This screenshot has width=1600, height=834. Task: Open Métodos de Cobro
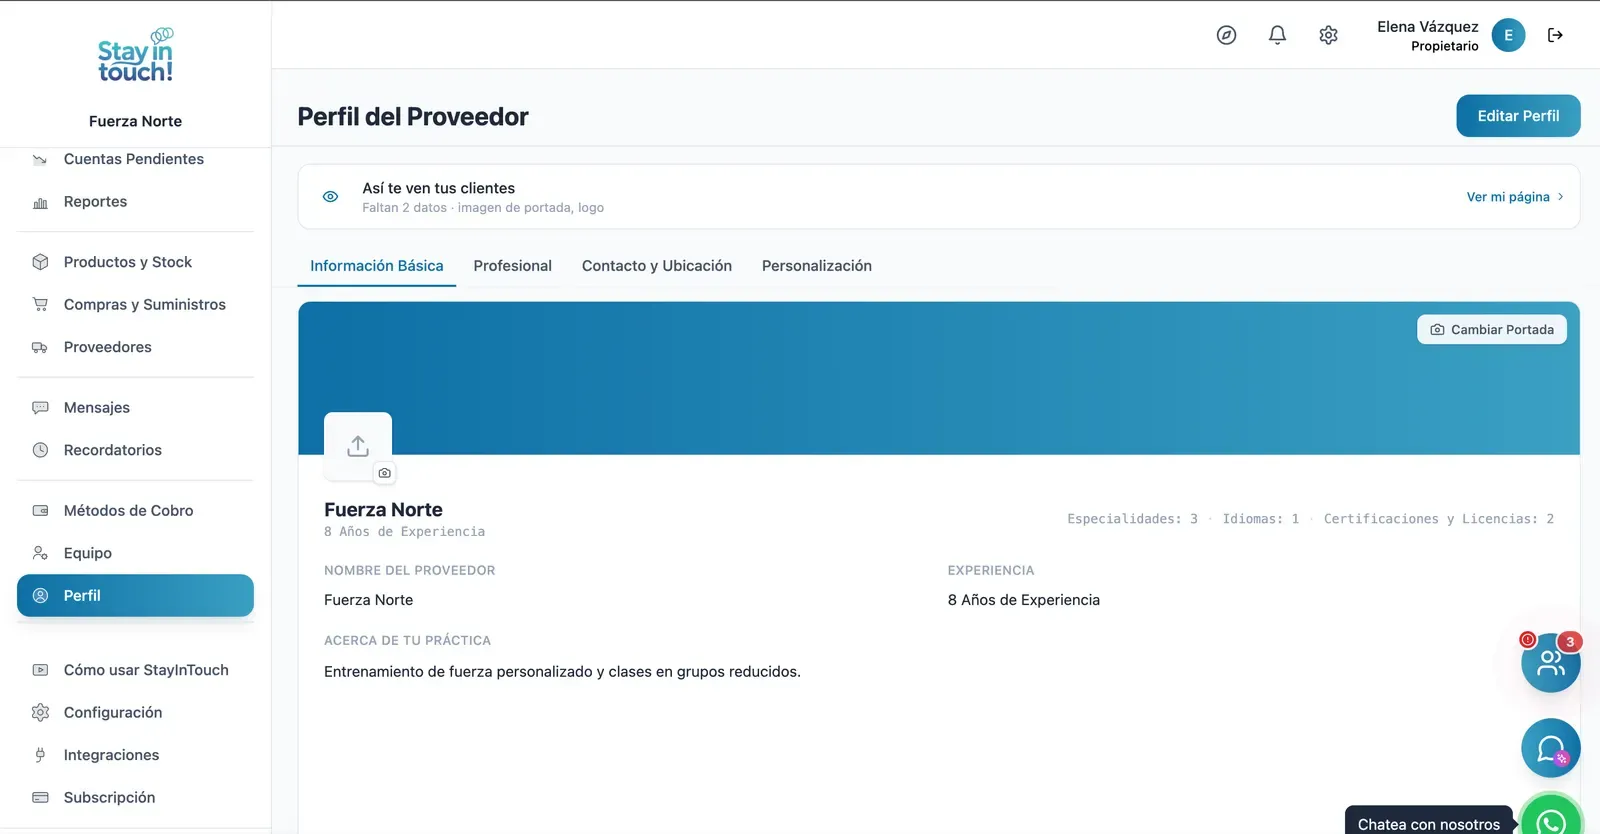(135, 511)
